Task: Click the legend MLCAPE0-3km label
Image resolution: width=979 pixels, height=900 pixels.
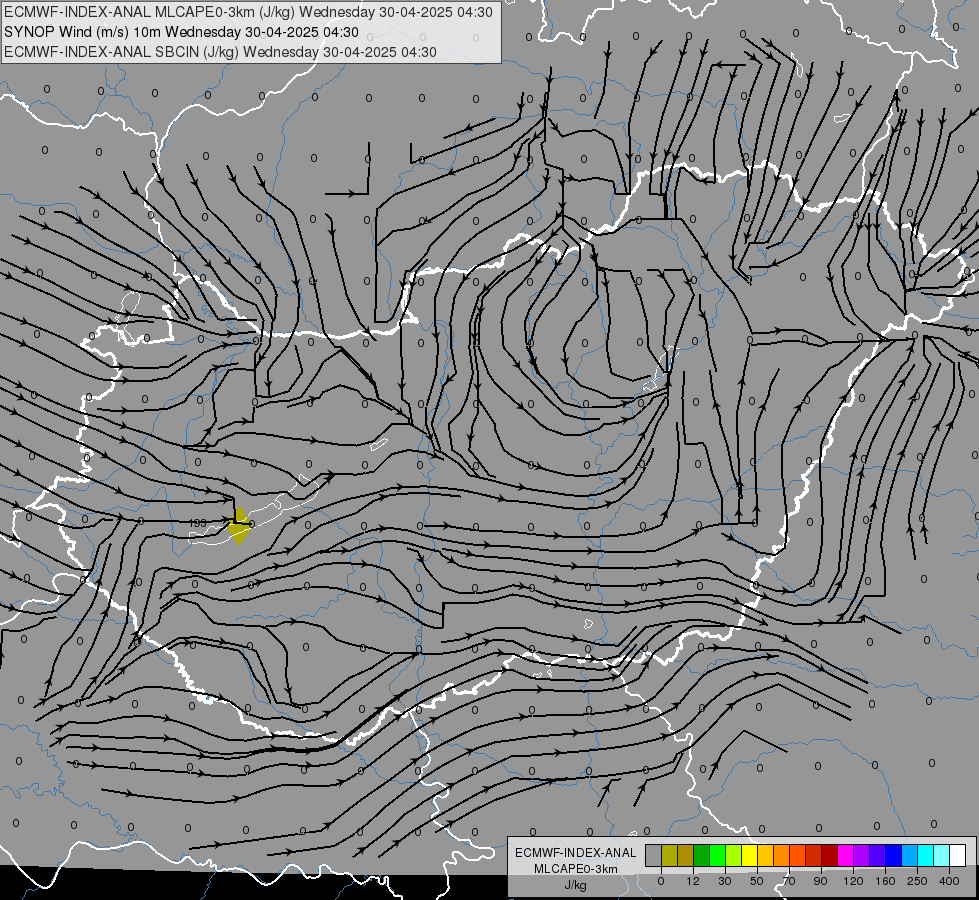Action: (x=576, y=869)
